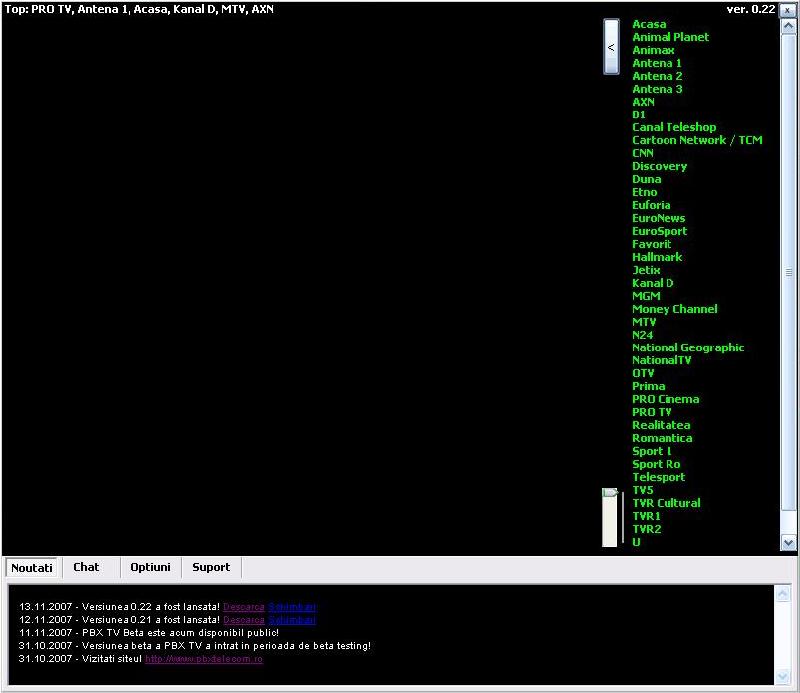Viewport: 800px width, 693px height.
Task: Switch to EuroSport
Action: coord(659,231)
